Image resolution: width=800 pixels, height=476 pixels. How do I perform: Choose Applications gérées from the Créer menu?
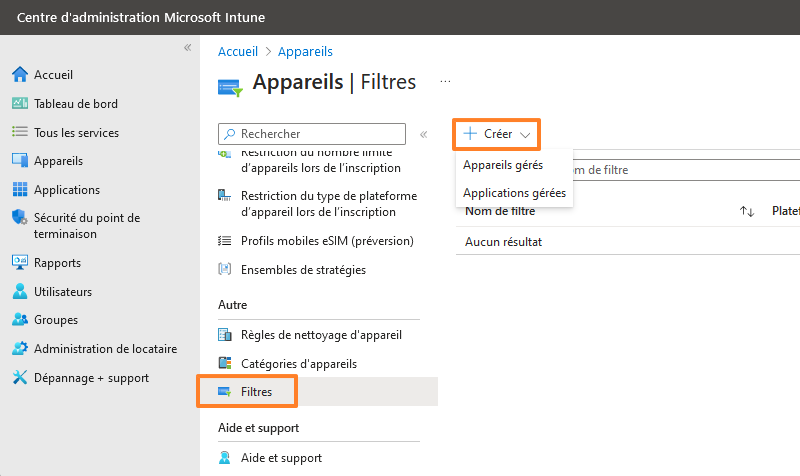(x=514, y=193)
